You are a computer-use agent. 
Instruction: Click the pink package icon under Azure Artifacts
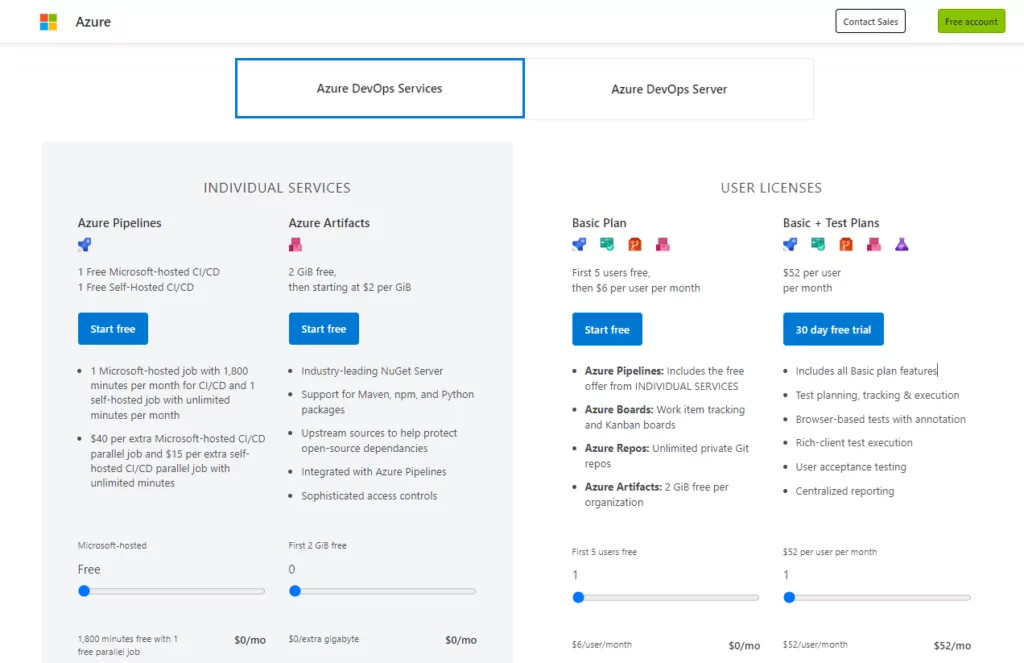(x=295, y=245)
